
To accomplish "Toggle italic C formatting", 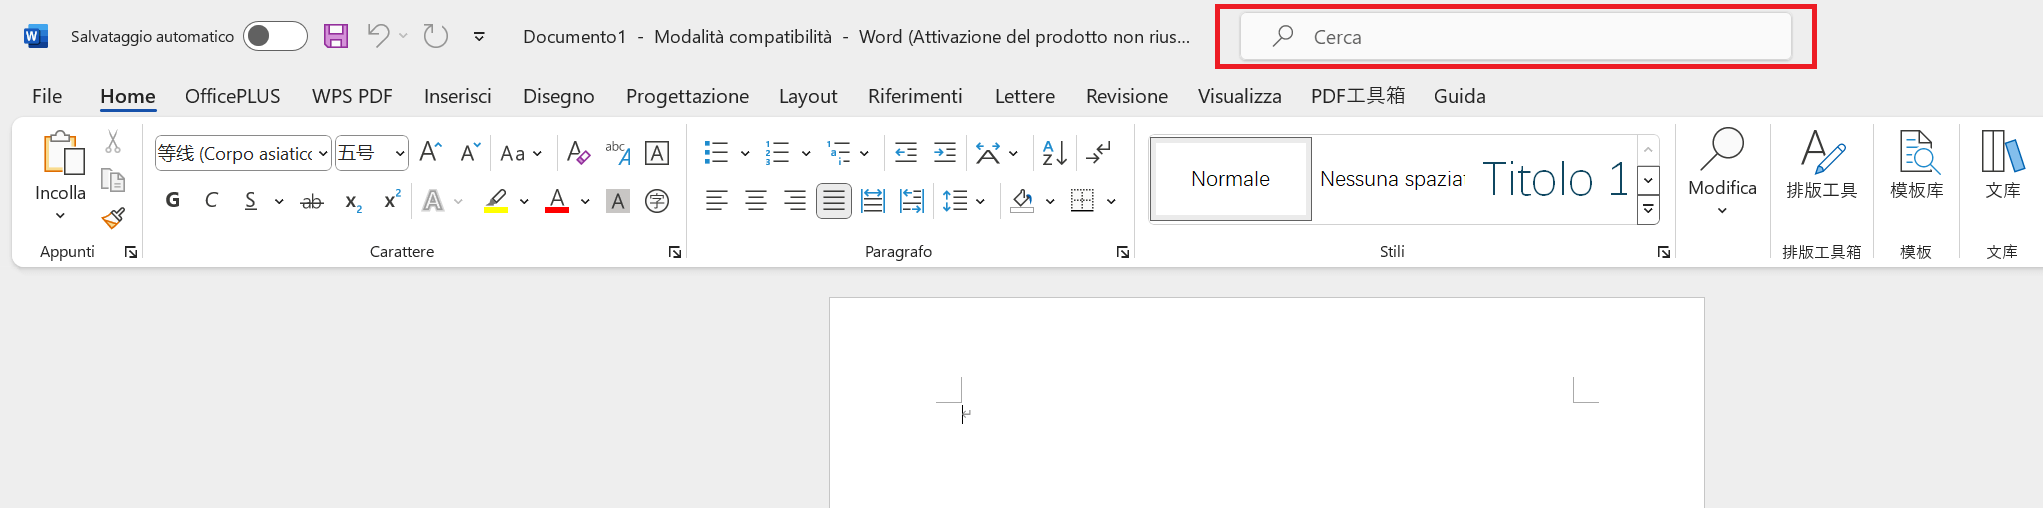I will click(x=211, y=201).
